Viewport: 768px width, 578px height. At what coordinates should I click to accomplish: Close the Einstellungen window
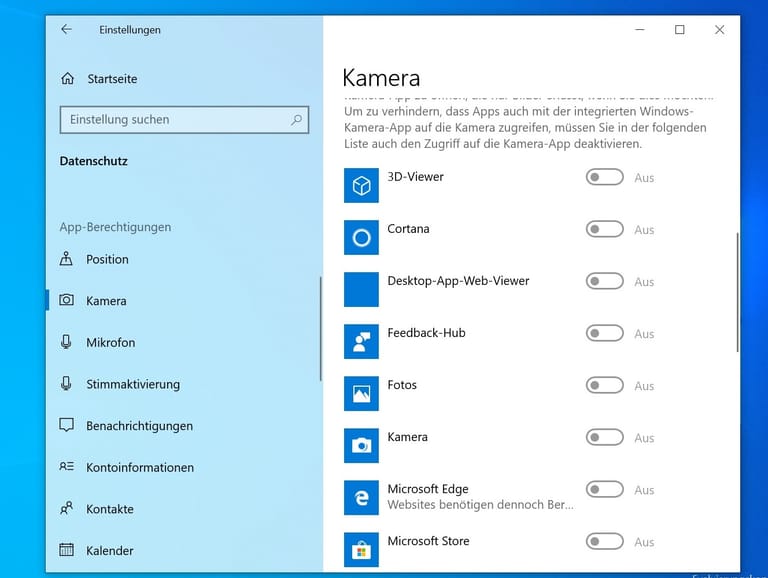tap(719, 29)
